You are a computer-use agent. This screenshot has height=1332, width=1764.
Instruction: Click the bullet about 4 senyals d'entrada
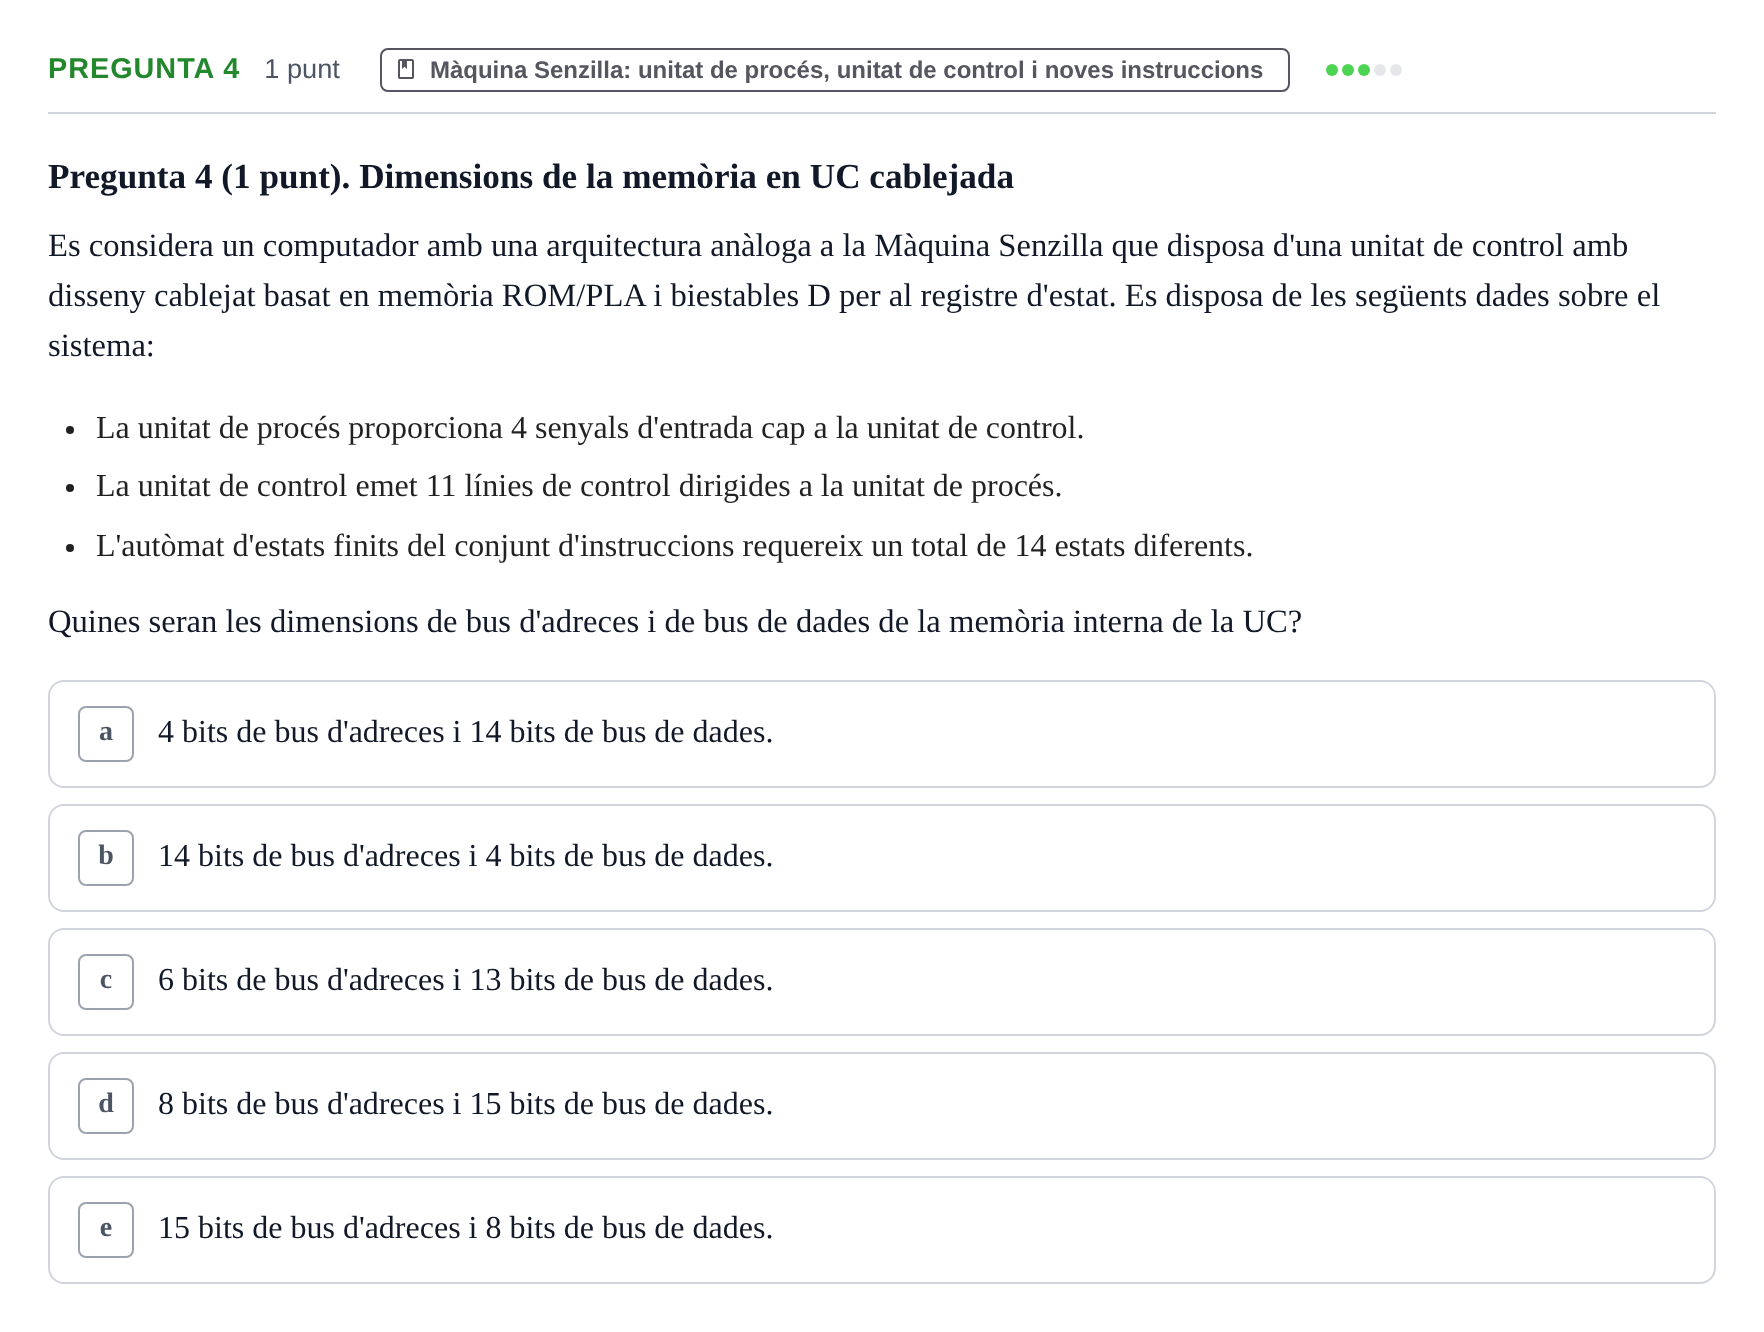click(x=590, y=428)
